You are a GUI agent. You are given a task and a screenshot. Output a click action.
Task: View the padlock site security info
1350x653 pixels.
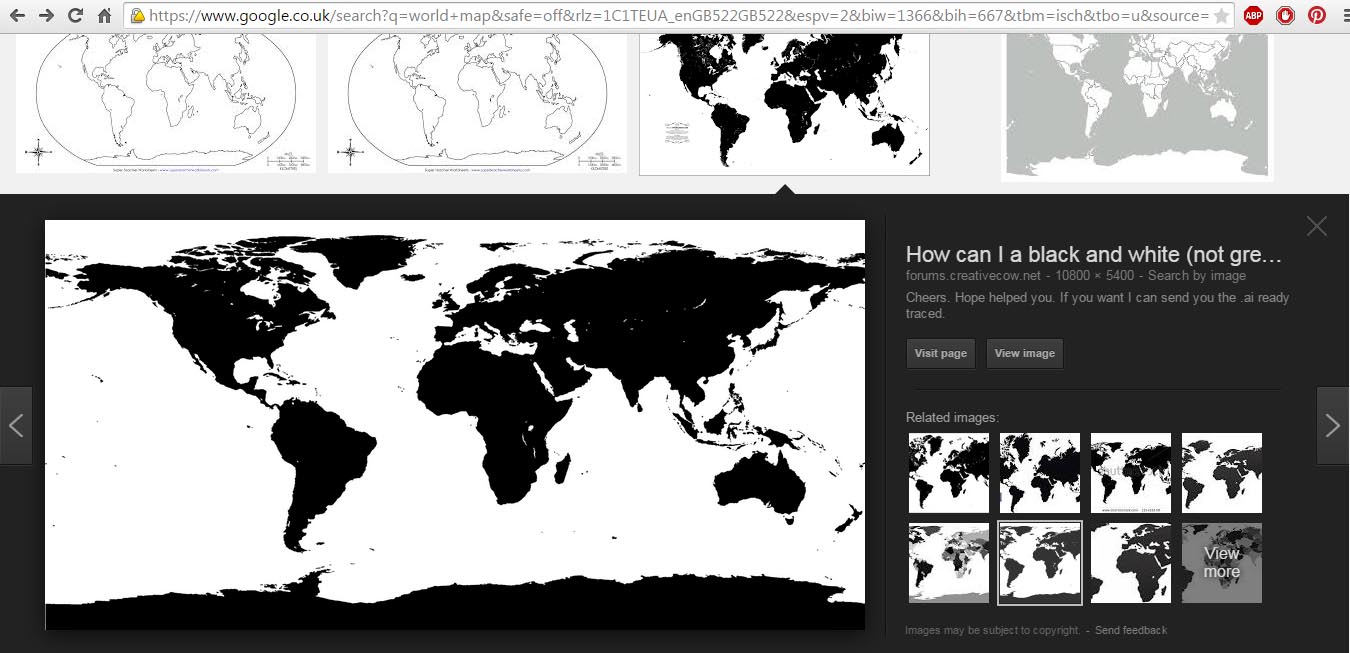point(138,16)
